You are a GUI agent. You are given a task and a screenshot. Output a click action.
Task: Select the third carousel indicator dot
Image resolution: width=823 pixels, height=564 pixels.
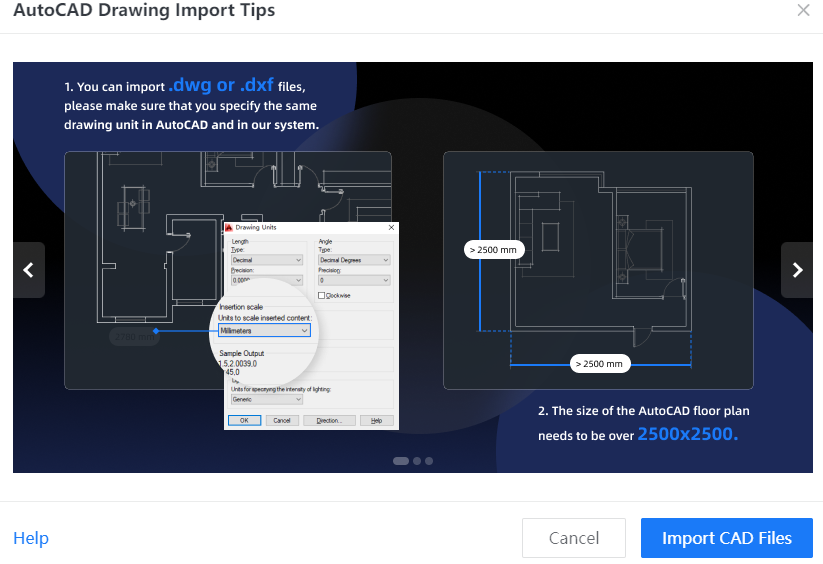pos(429,461)
